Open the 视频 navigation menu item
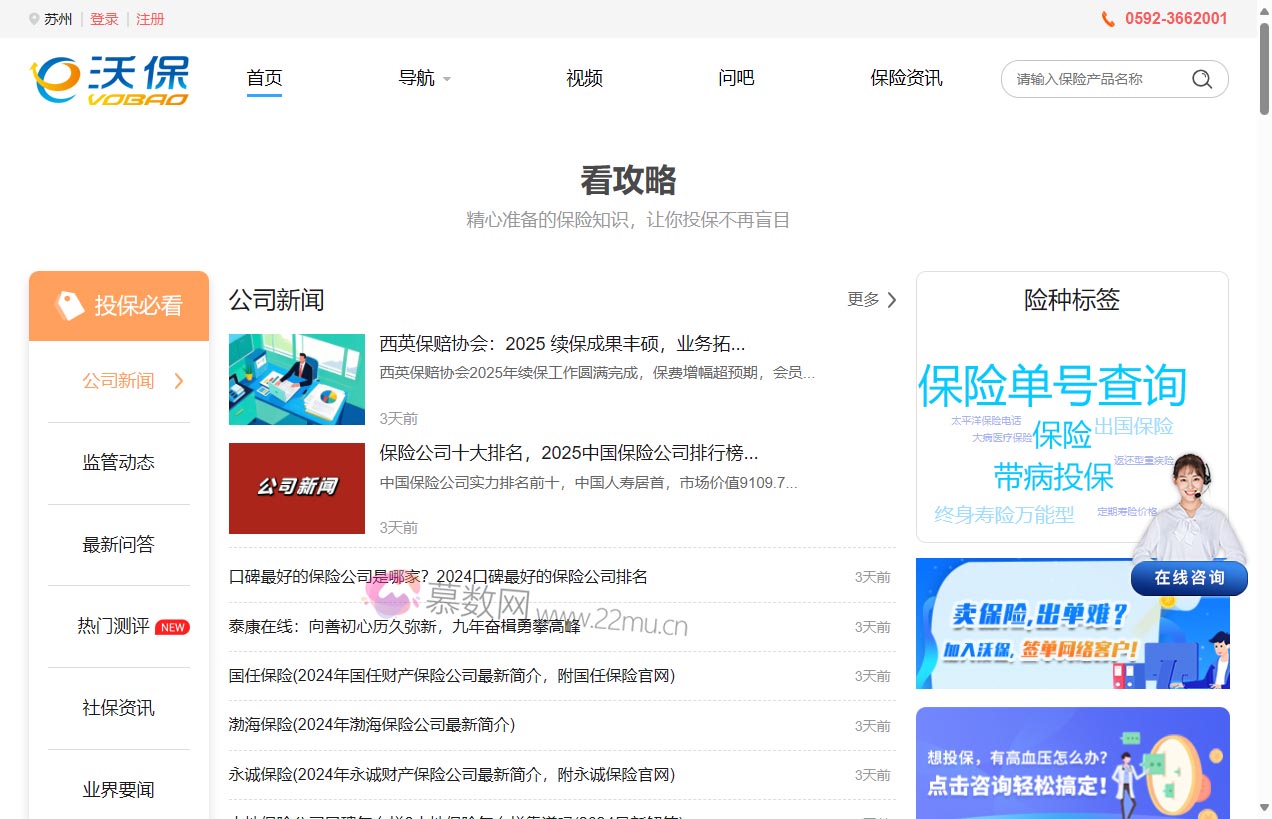Screen dimensions: 1272x819 coord(584,78)
